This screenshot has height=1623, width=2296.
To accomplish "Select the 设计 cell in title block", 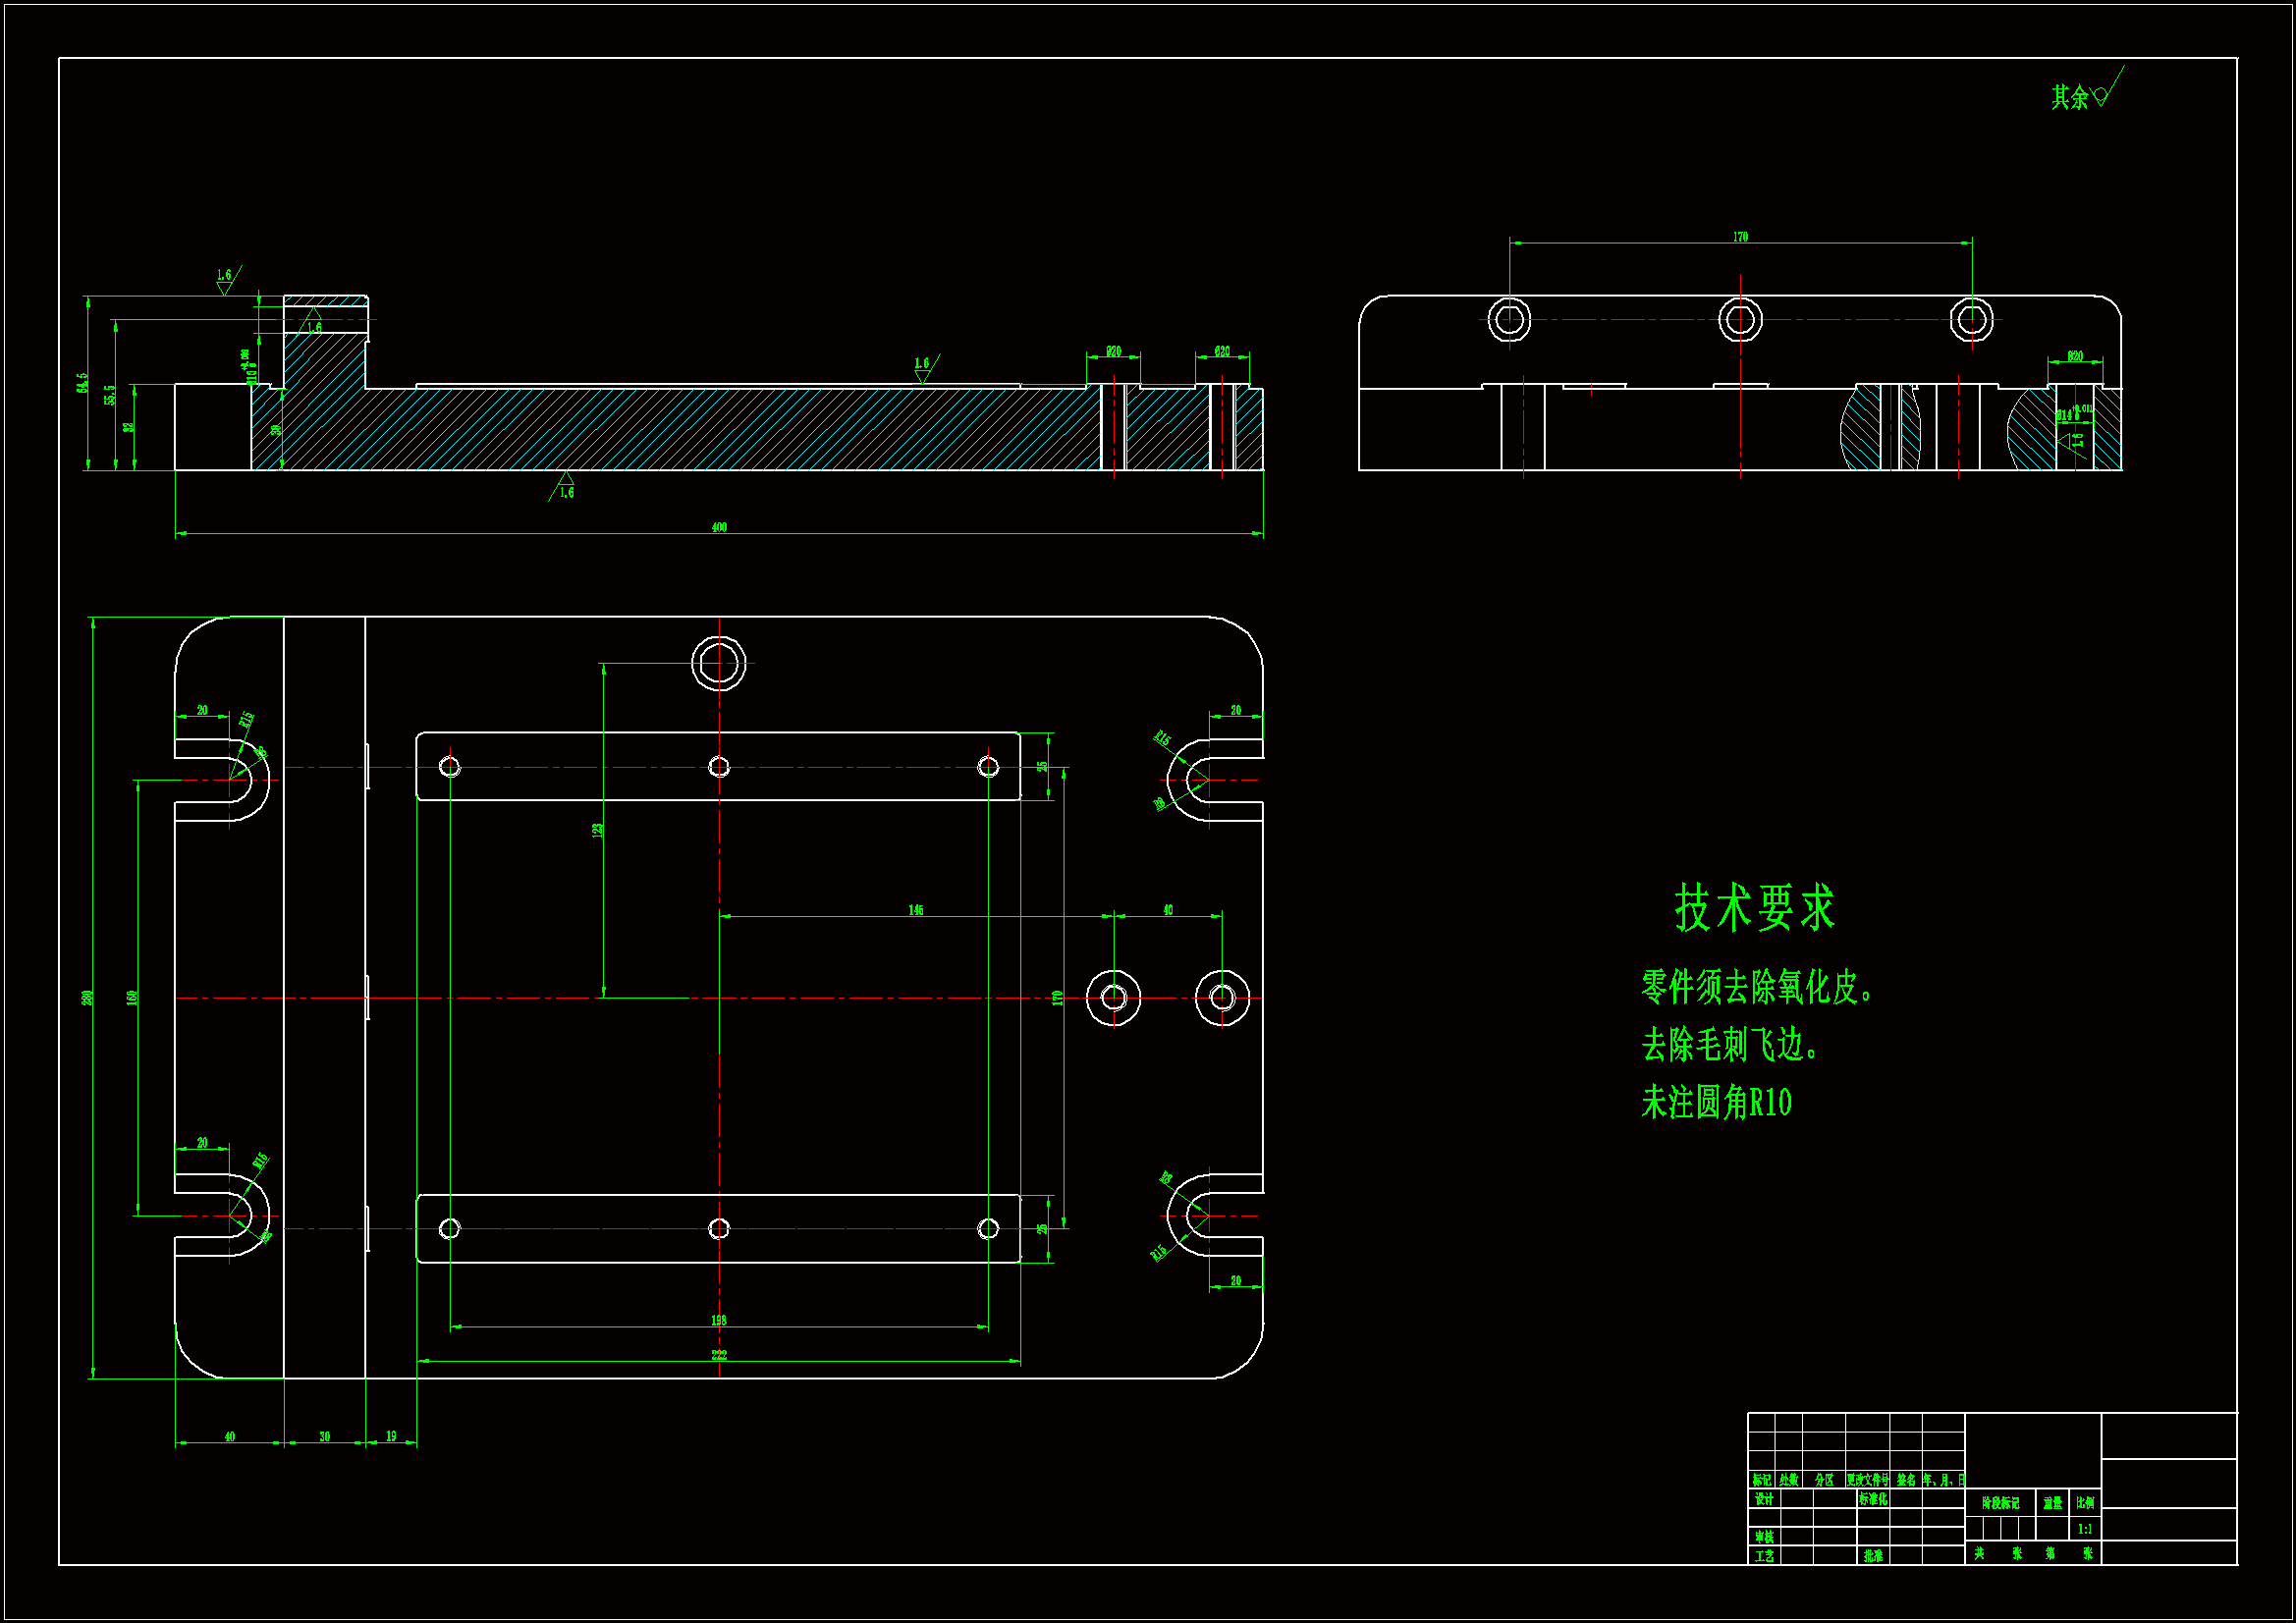I will 1764,1499.
